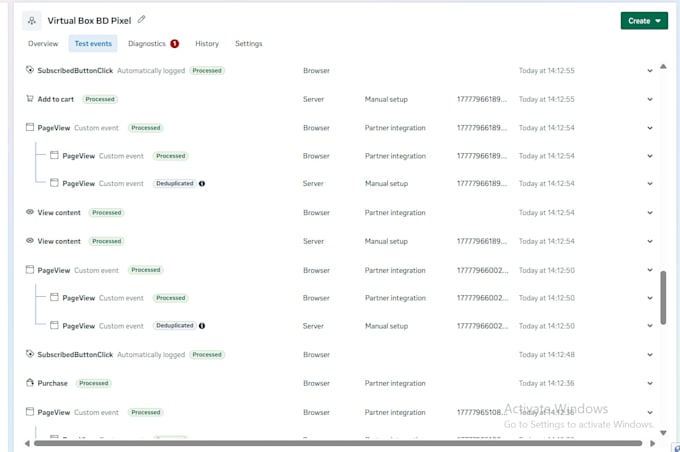This screenshot has height=452, width=680.
Task: Click the Add to cart event name
Action: coord(56,99)
